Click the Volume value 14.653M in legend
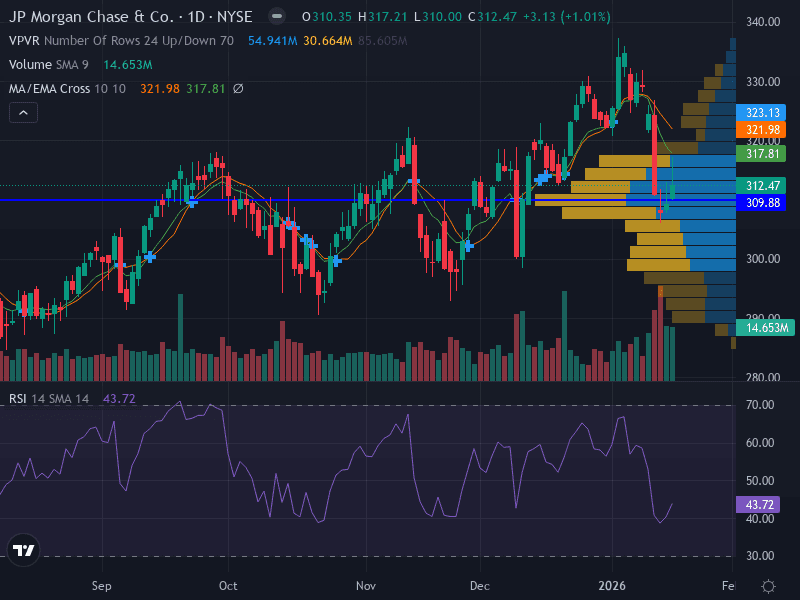Screen dimensions: 800x600 pos(128,65)
